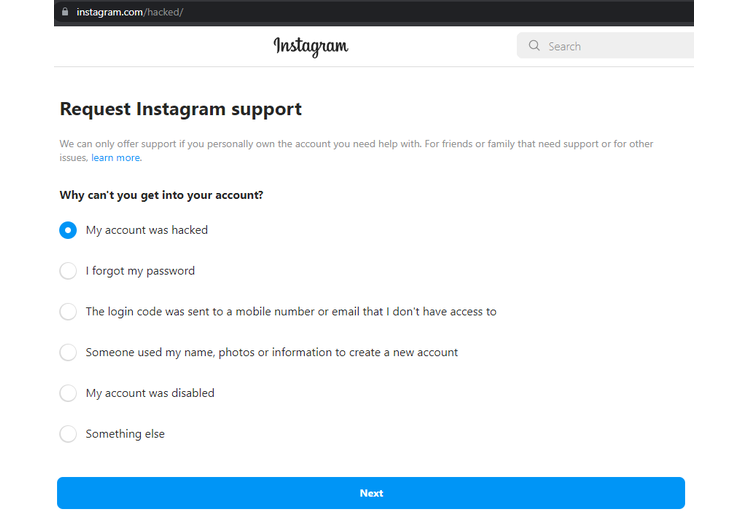Click the Instagram wordmark logo
The image size is (750, 512).
(311, 46)
